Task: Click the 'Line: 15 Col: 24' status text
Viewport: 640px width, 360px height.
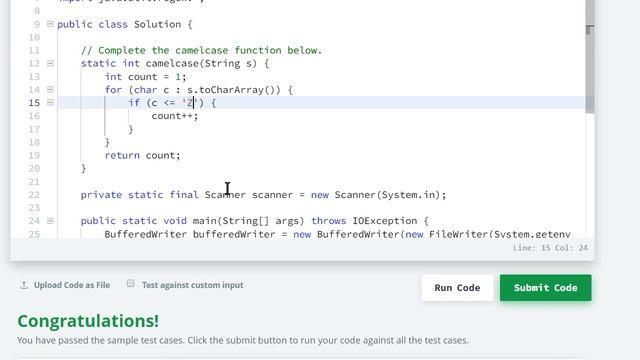Action: coord(550,248)
